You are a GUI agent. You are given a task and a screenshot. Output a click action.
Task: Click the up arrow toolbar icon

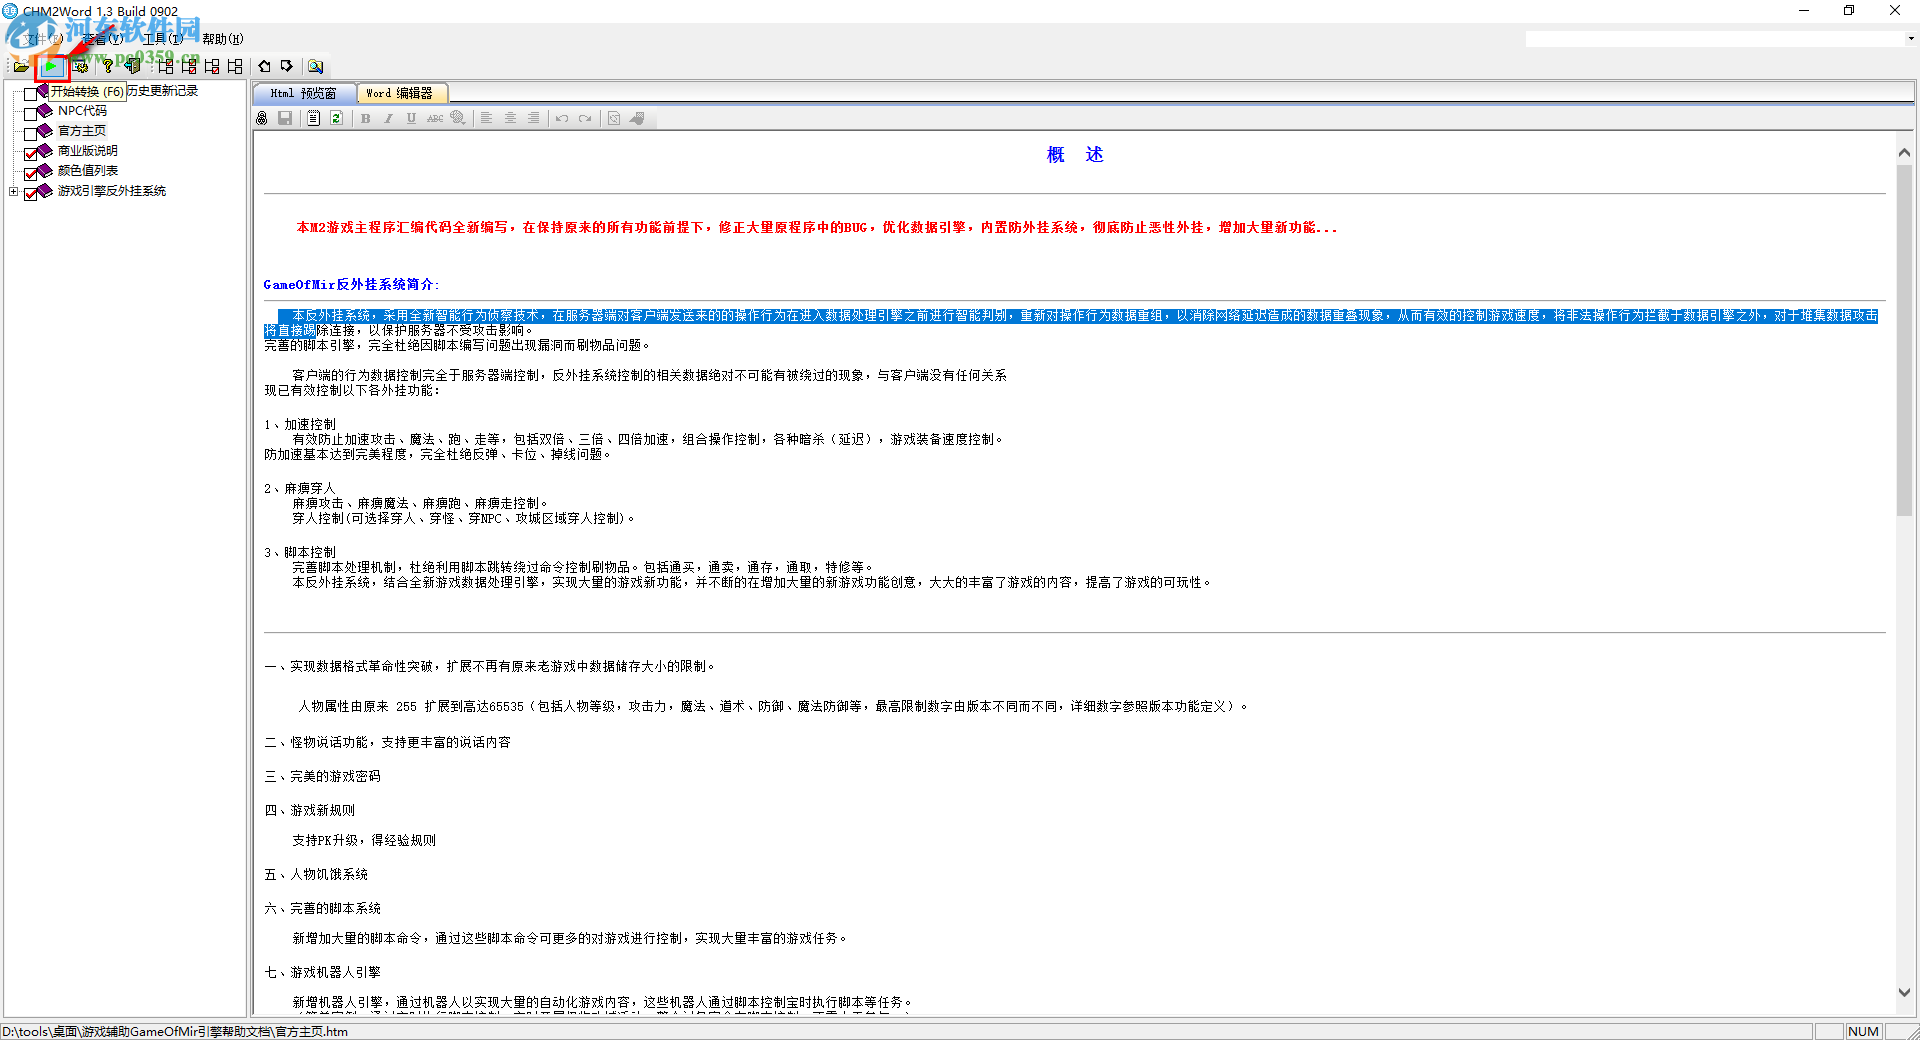[x=264, y=66]
